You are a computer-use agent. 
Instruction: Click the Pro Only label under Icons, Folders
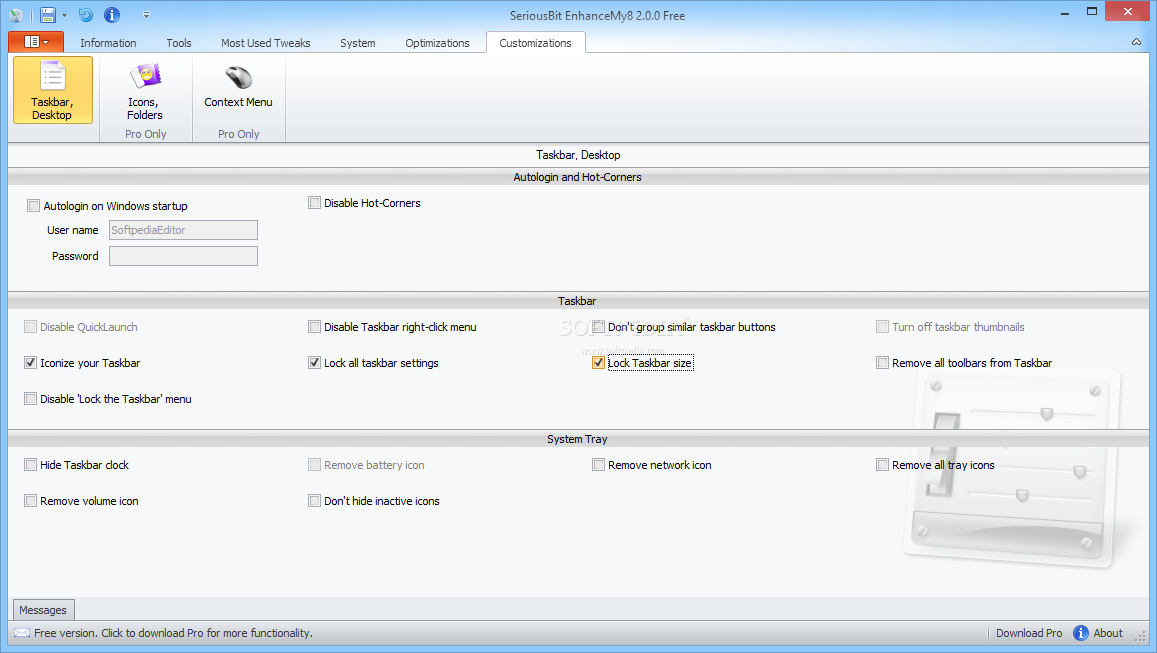[145, 134]
